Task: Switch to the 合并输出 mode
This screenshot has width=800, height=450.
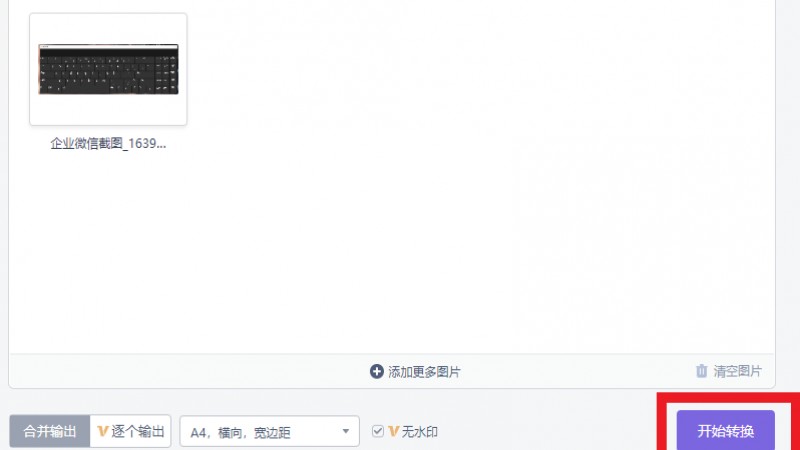Action: point(49,432)
